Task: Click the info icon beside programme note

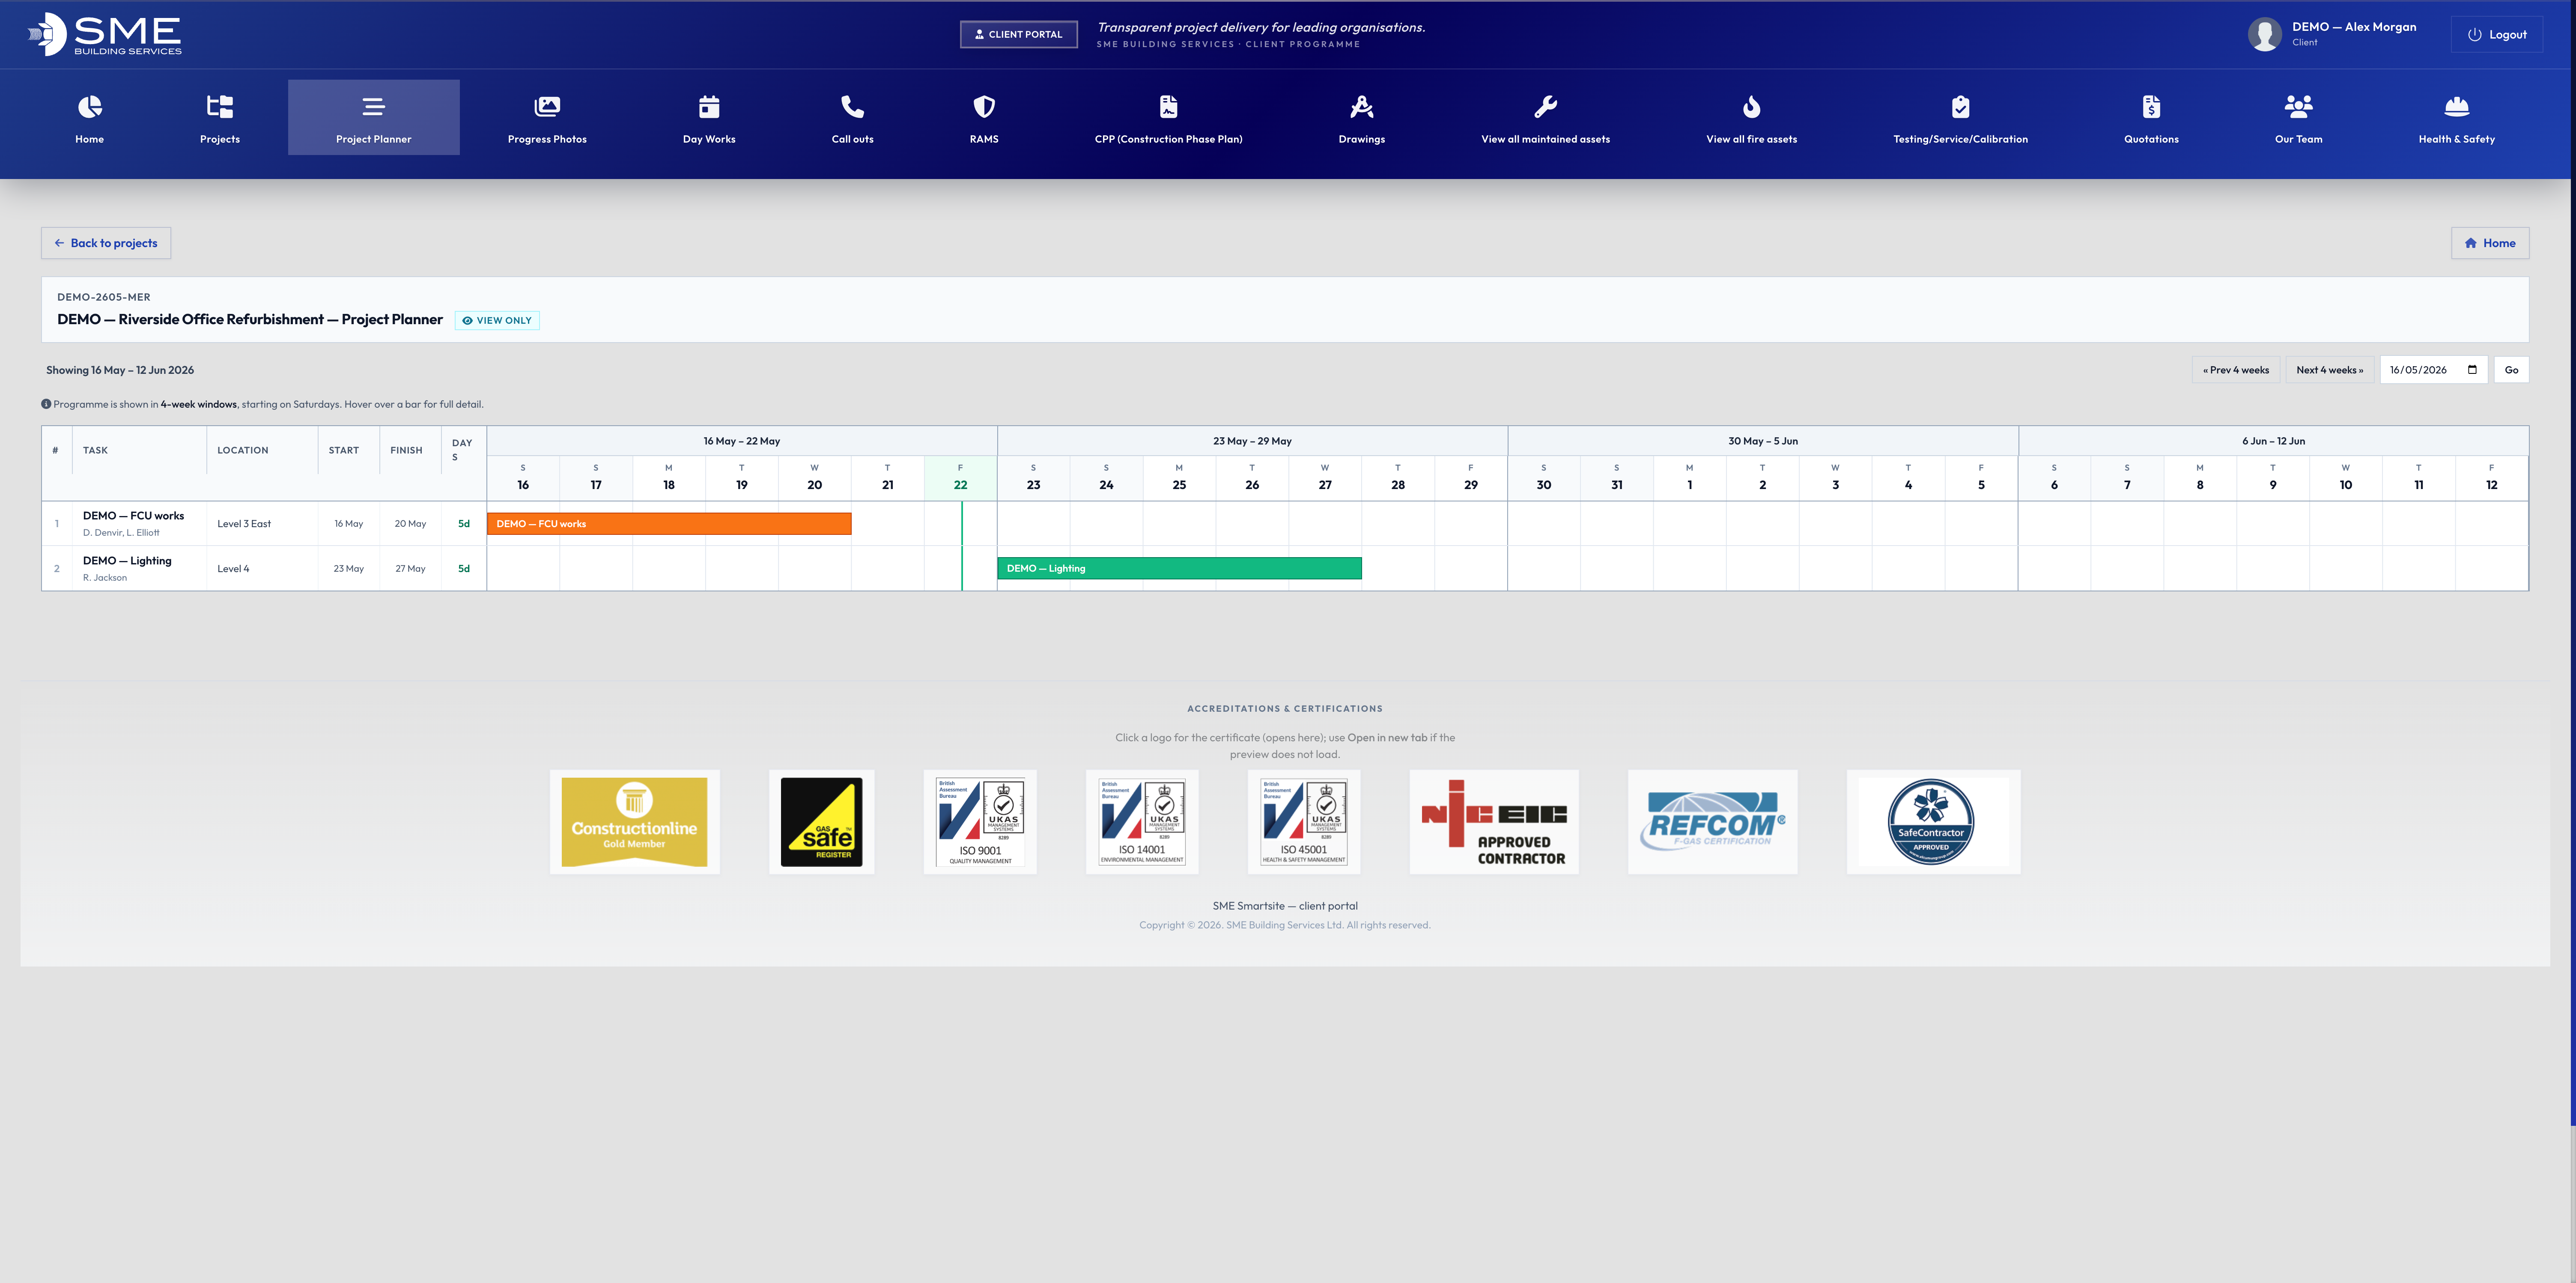Action: [x=46, y=404]
